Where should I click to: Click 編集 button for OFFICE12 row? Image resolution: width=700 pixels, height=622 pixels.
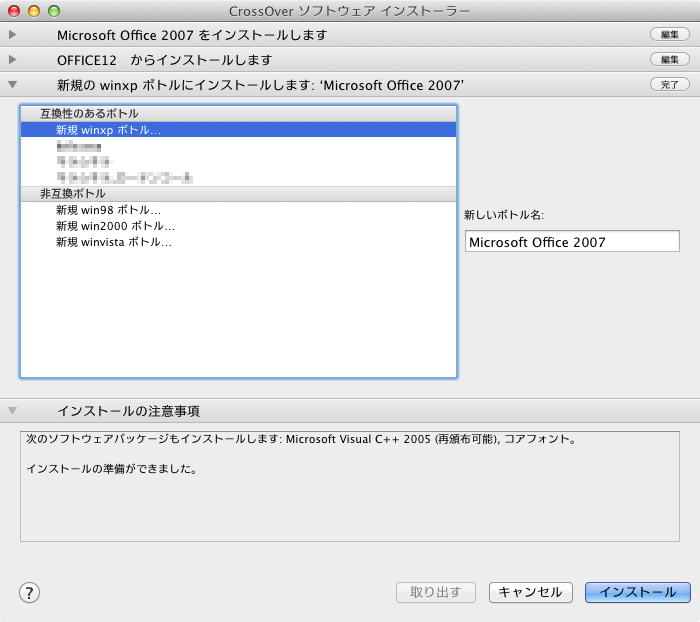tap(670, 59)
